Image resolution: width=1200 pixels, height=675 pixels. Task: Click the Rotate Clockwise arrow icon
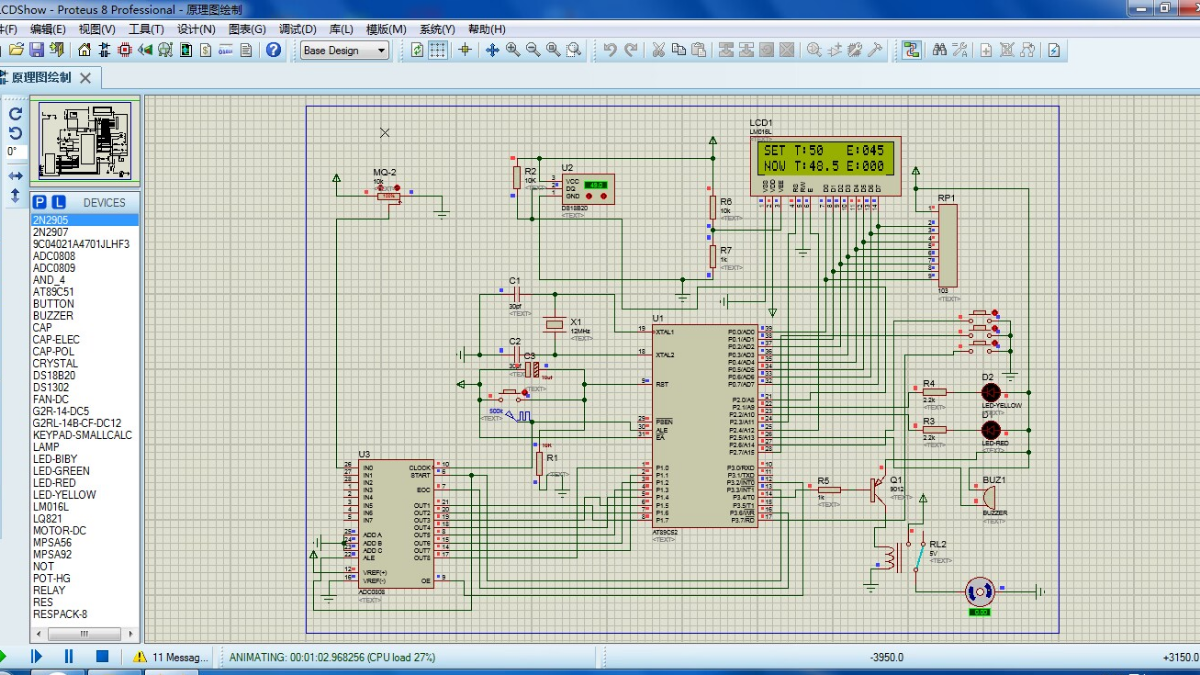click(x=15, y=114)
